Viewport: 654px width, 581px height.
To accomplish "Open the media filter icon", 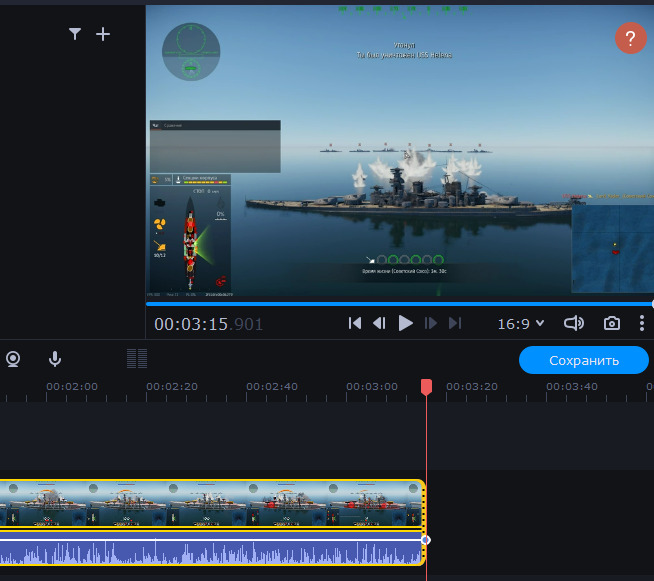I will point(75,34).
